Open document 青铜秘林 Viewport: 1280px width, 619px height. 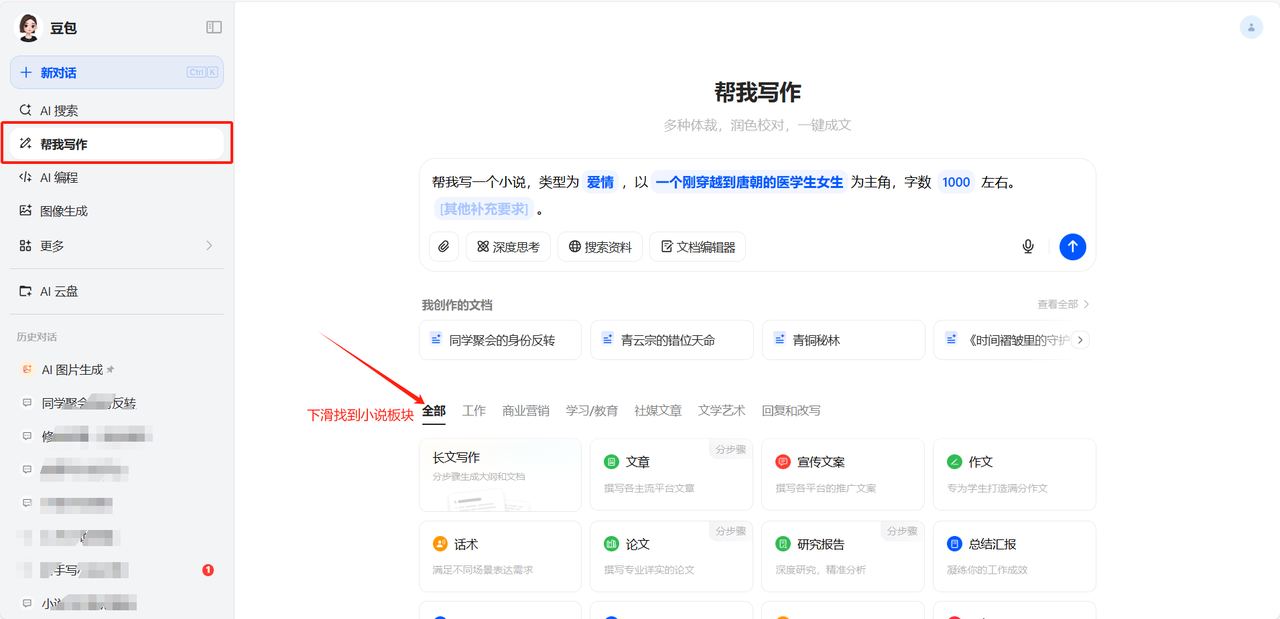click(843, 340)
